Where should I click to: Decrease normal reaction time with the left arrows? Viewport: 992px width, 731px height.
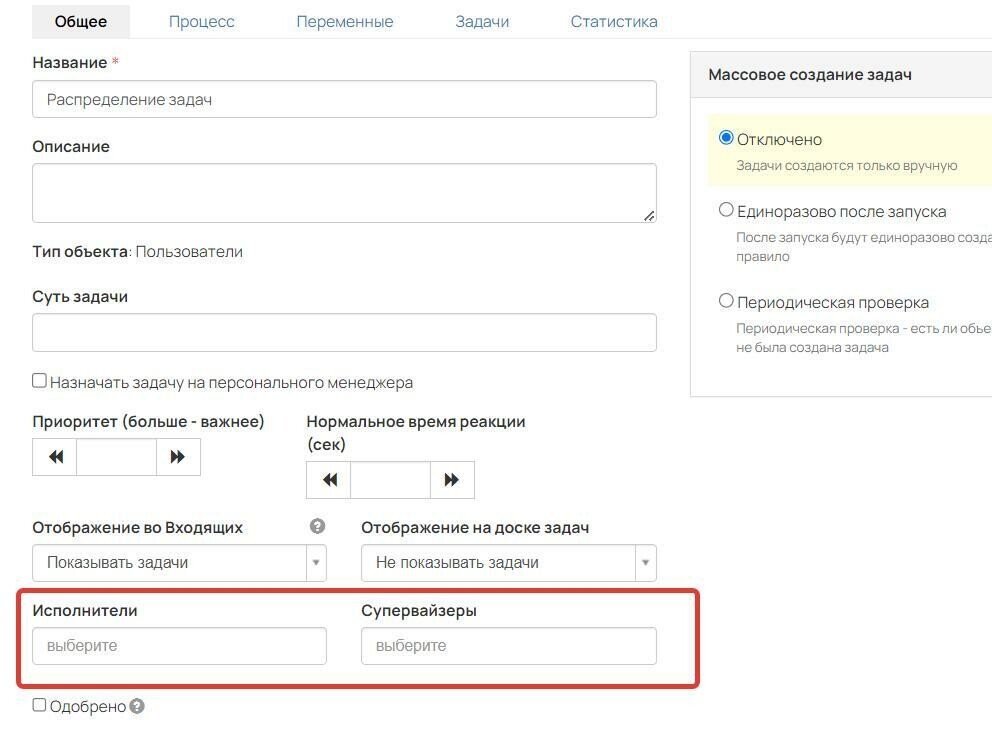[x=329, y=480]
